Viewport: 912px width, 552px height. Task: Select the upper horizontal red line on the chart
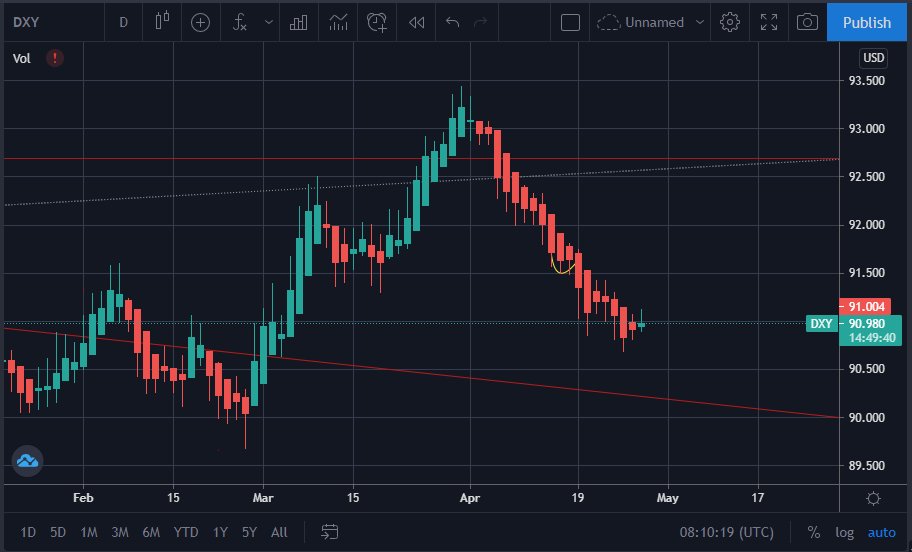[421, 158]
